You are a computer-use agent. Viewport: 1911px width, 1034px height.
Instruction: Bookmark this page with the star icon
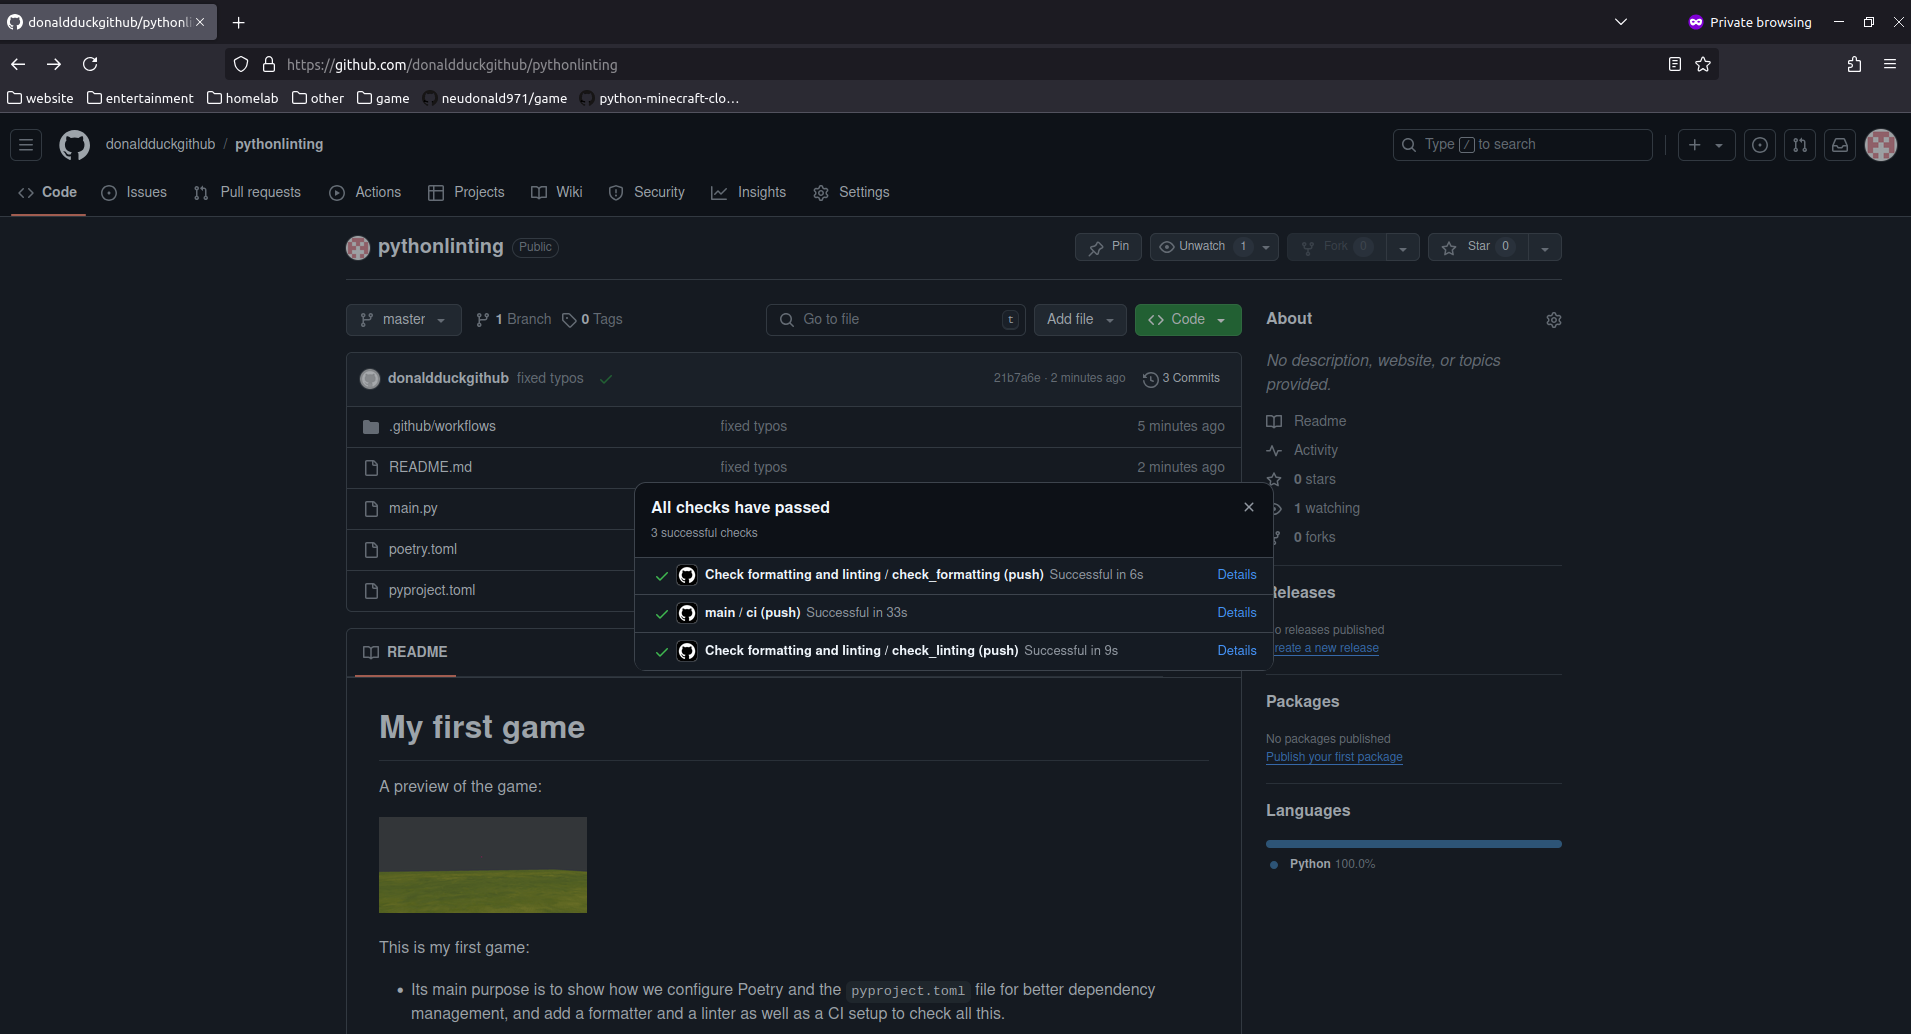coord(1703,64)
